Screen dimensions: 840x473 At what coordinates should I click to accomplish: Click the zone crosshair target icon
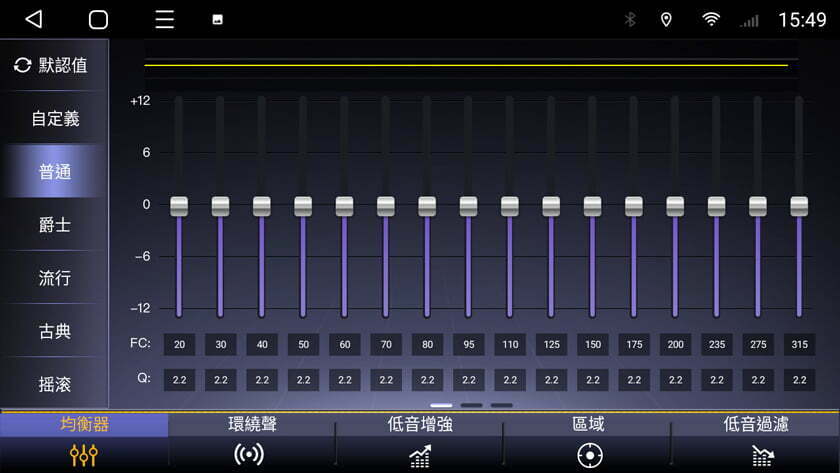[x=590, y=456]
